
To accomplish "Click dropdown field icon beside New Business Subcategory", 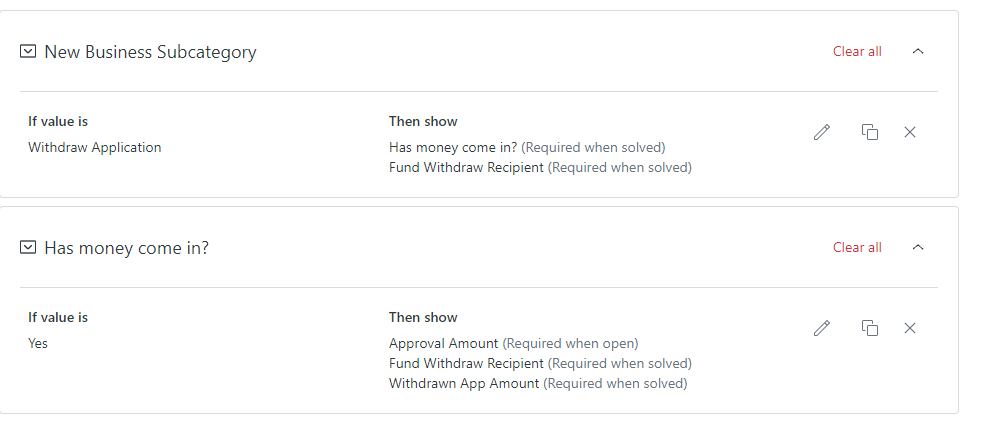I will (x=28, y=52).
